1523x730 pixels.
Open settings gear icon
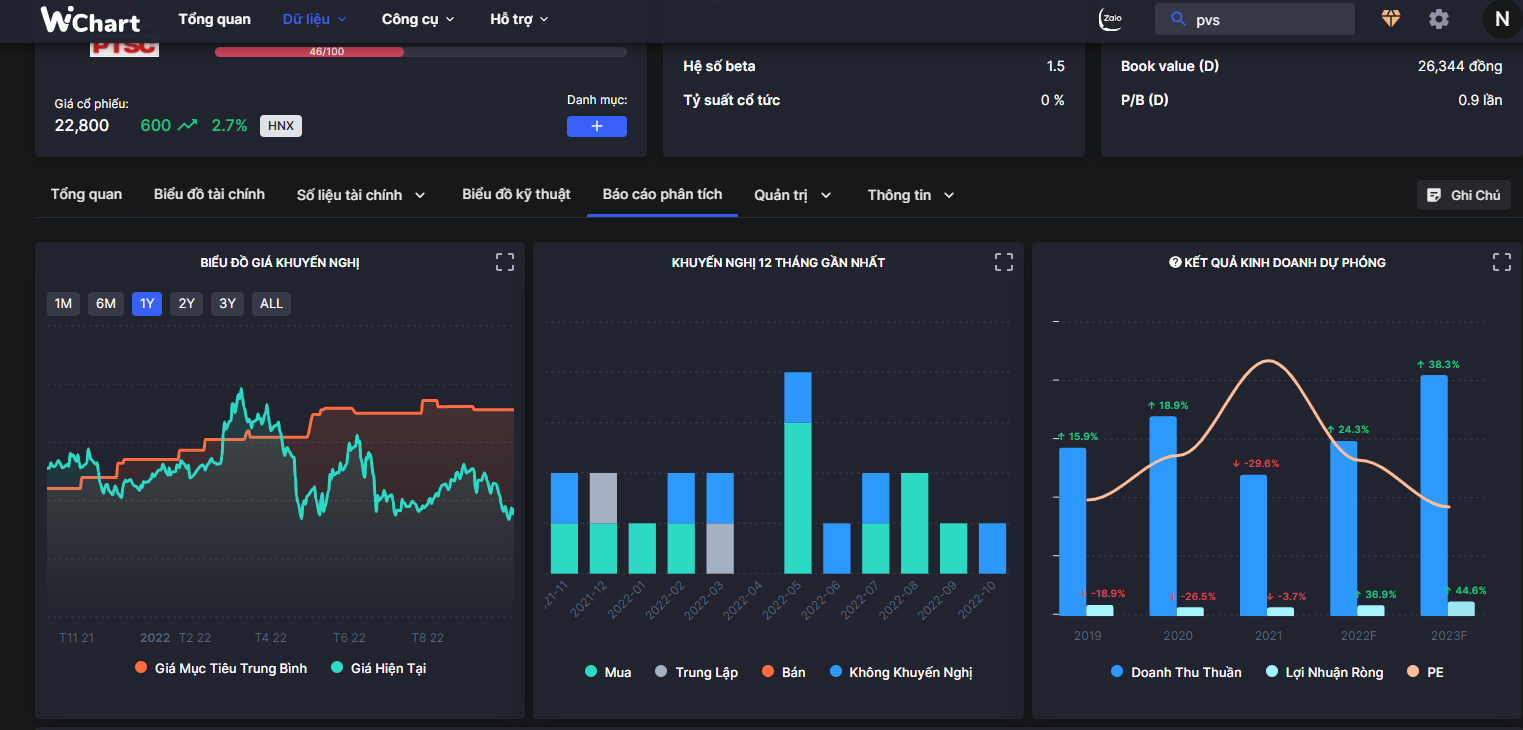(1438, 19)
